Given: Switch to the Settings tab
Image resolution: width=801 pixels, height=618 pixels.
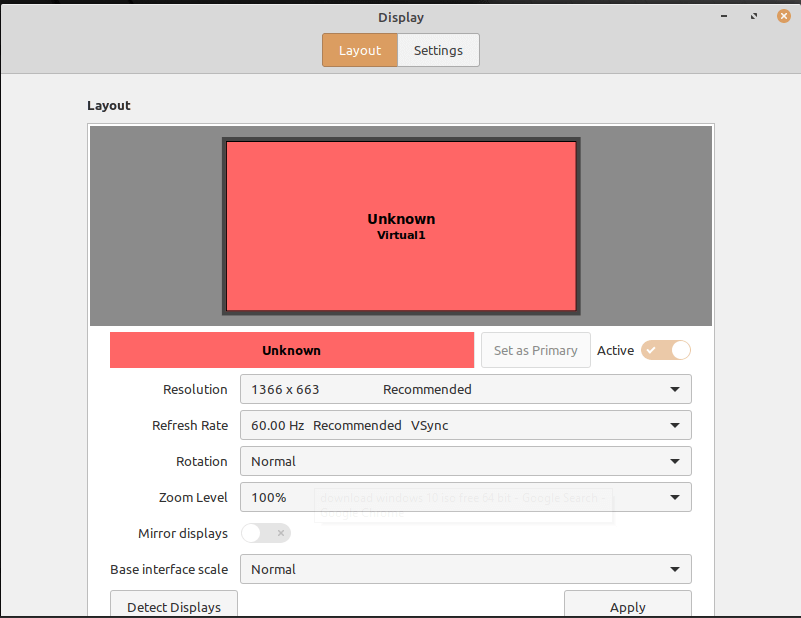Looking at the screenshot, I should (x=438, y=51).
